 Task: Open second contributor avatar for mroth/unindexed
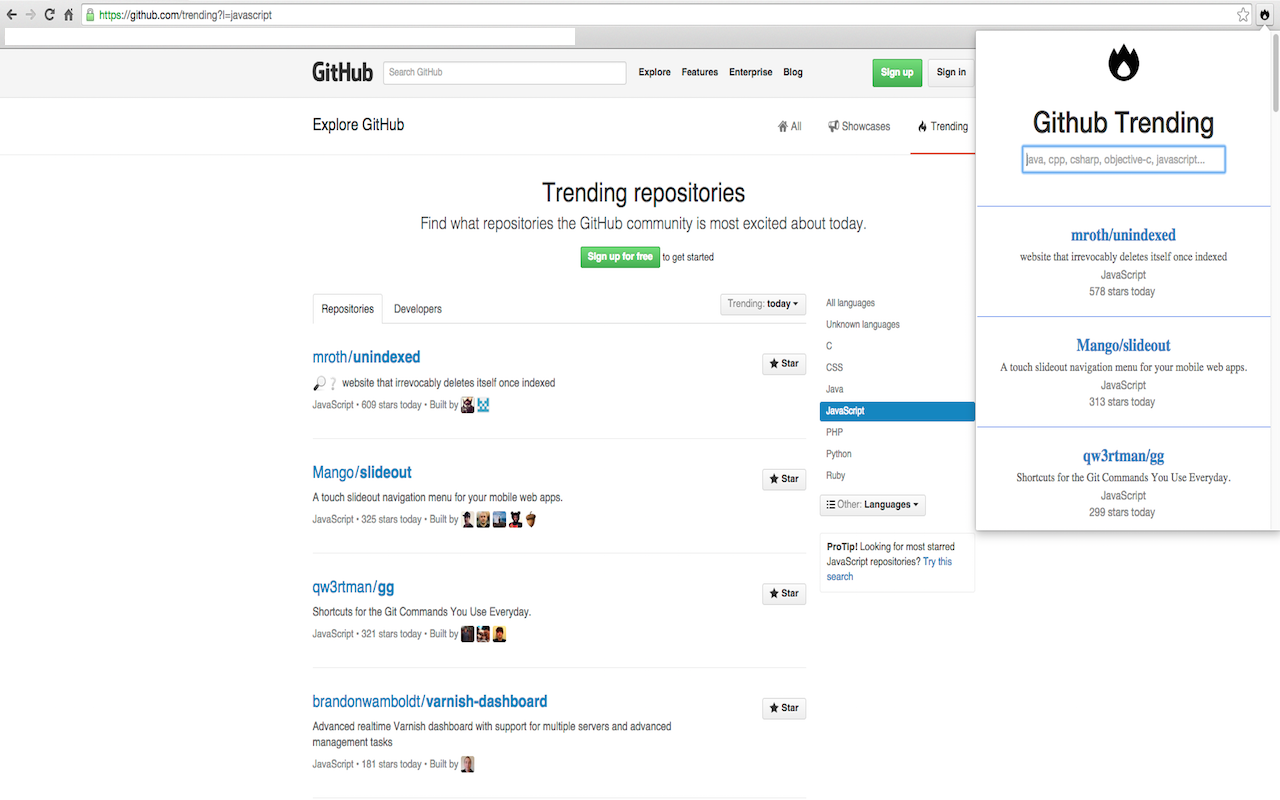tap(483, 405)
